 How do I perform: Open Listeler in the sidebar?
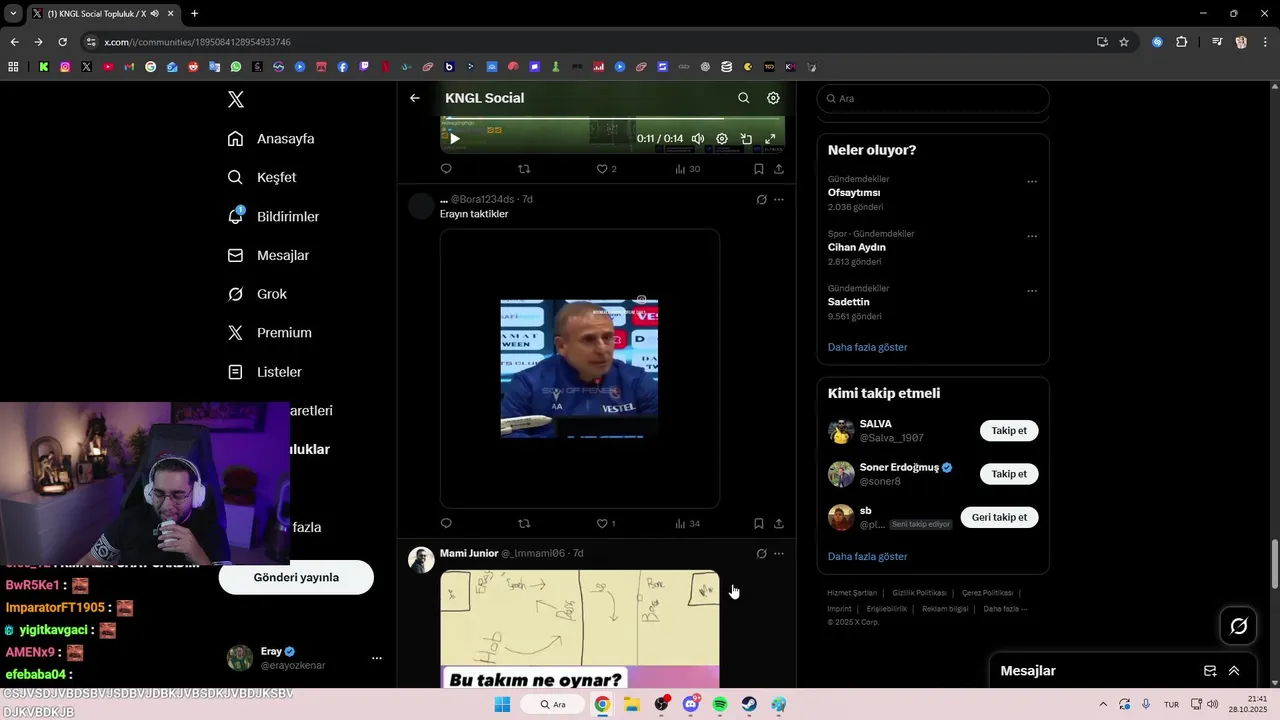tap(265, 372)
